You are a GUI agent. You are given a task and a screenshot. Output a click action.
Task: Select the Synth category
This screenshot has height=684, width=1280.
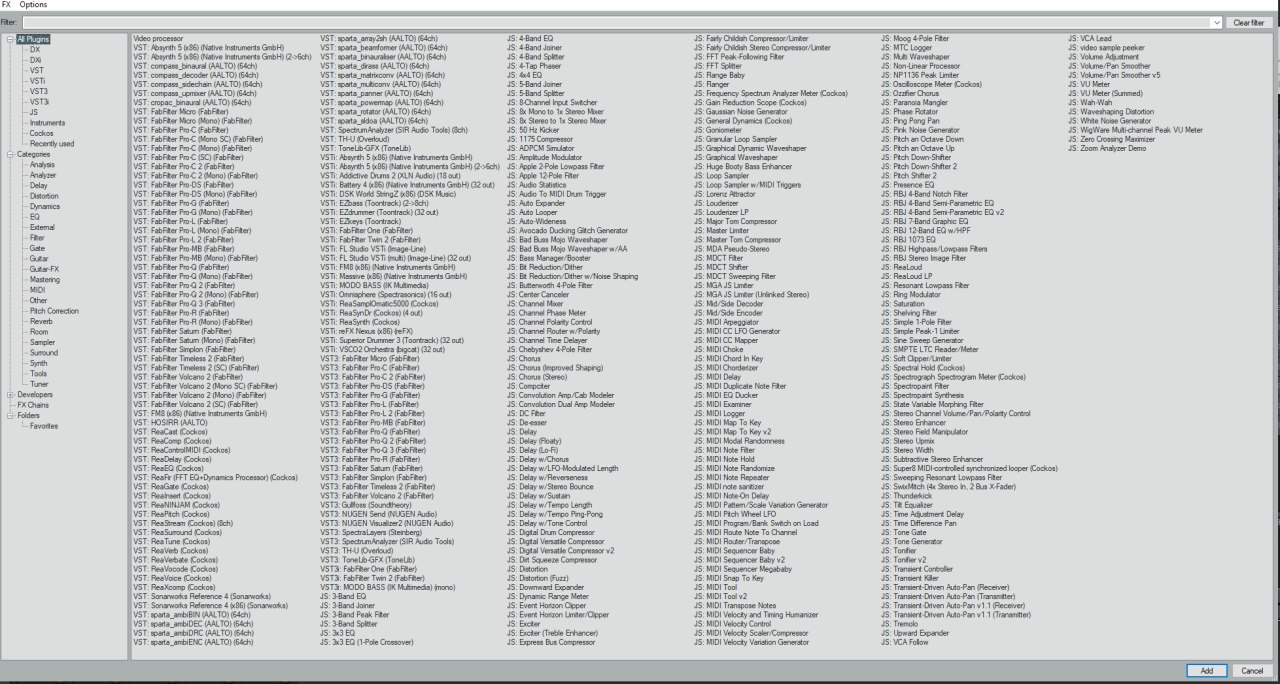tap(38, 363)
